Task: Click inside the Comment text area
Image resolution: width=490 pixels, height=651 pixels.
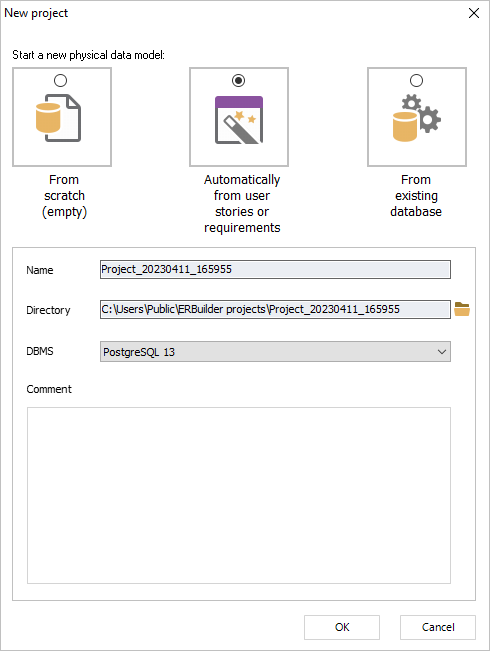Action: 239,495
